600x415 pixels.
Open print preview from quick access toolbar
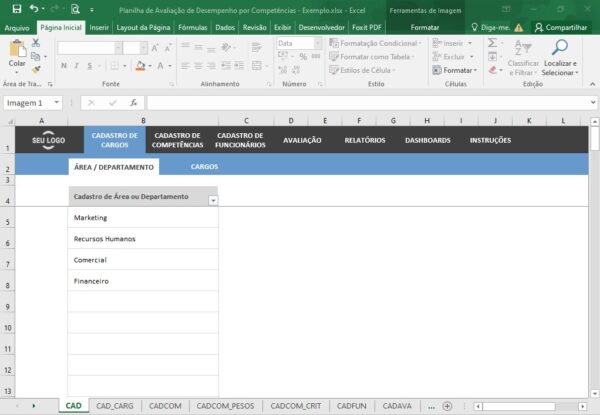tap(75, 9)
